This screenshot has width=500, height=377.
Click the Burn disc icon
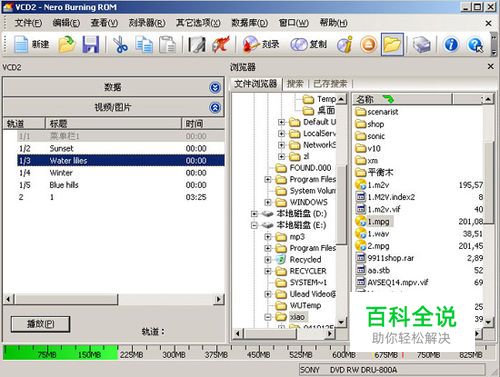tap(251, 44)
